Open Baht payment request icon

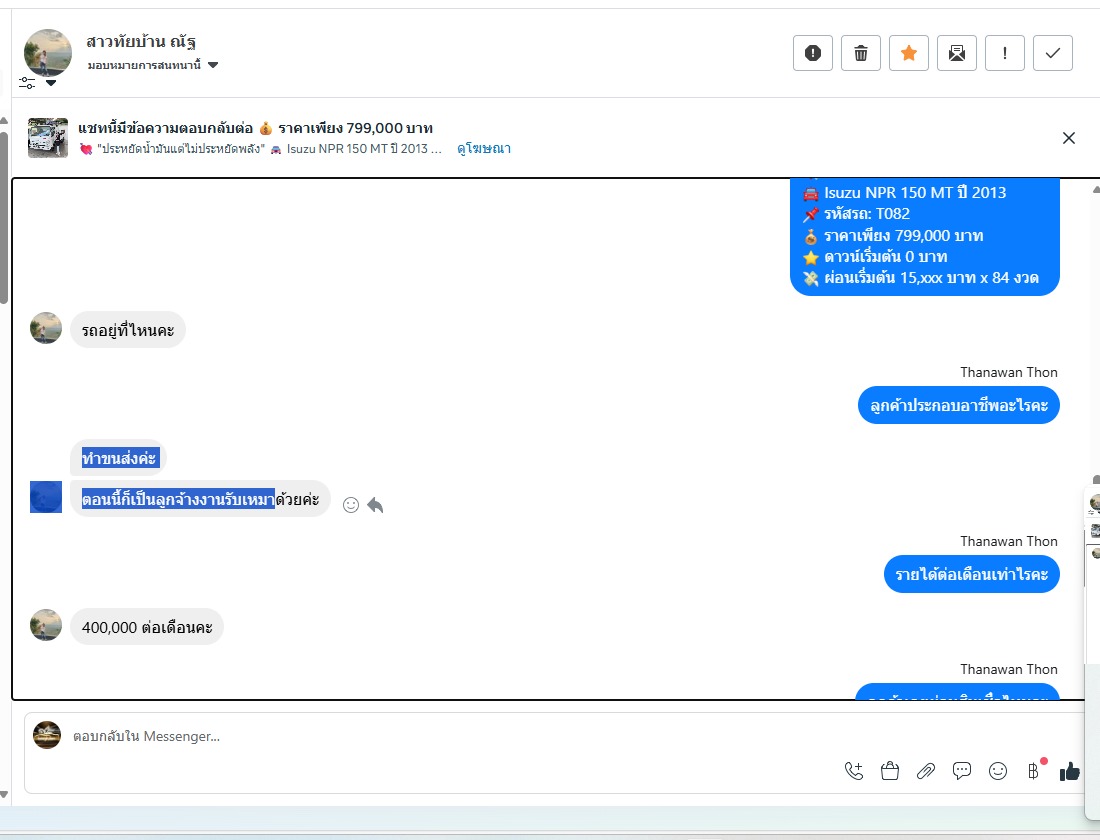click(1034, 771)
